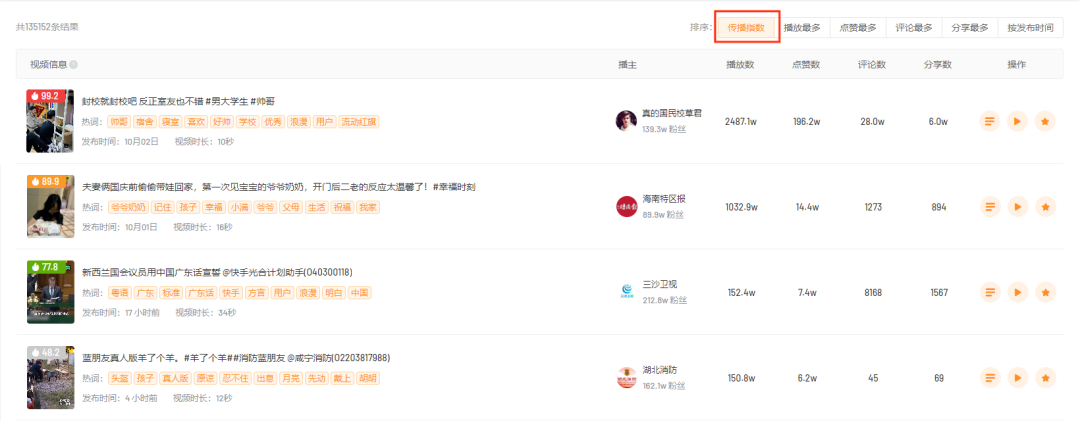1080x421 pixels.
Task: Sort results by 传播指数
Action: 747,28
